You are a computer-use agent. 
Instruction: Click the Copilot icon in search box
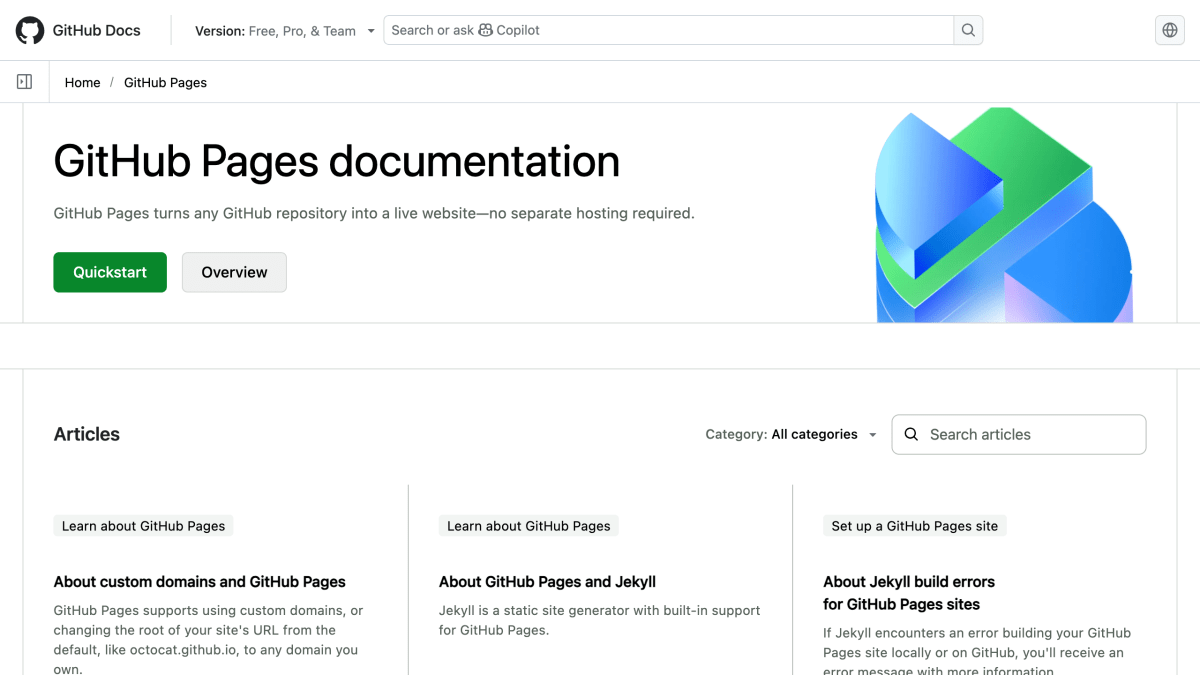pyautogui.click(x=486, y=30)
